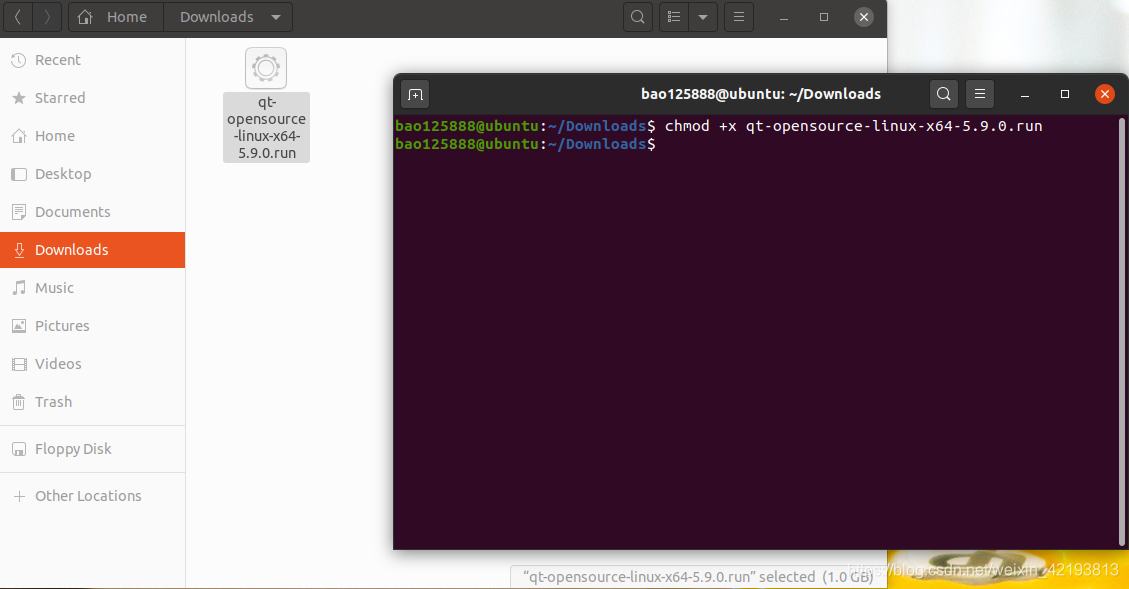Open search in the terminal window

coord(943,94)
